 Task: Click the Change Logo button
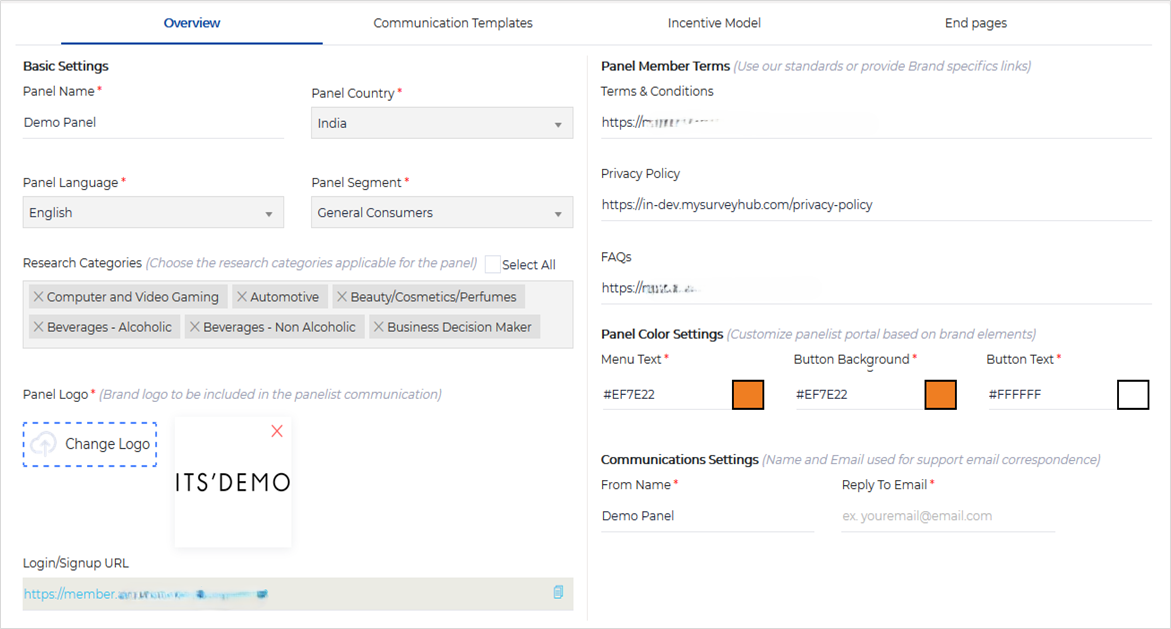tap(90, 444)
